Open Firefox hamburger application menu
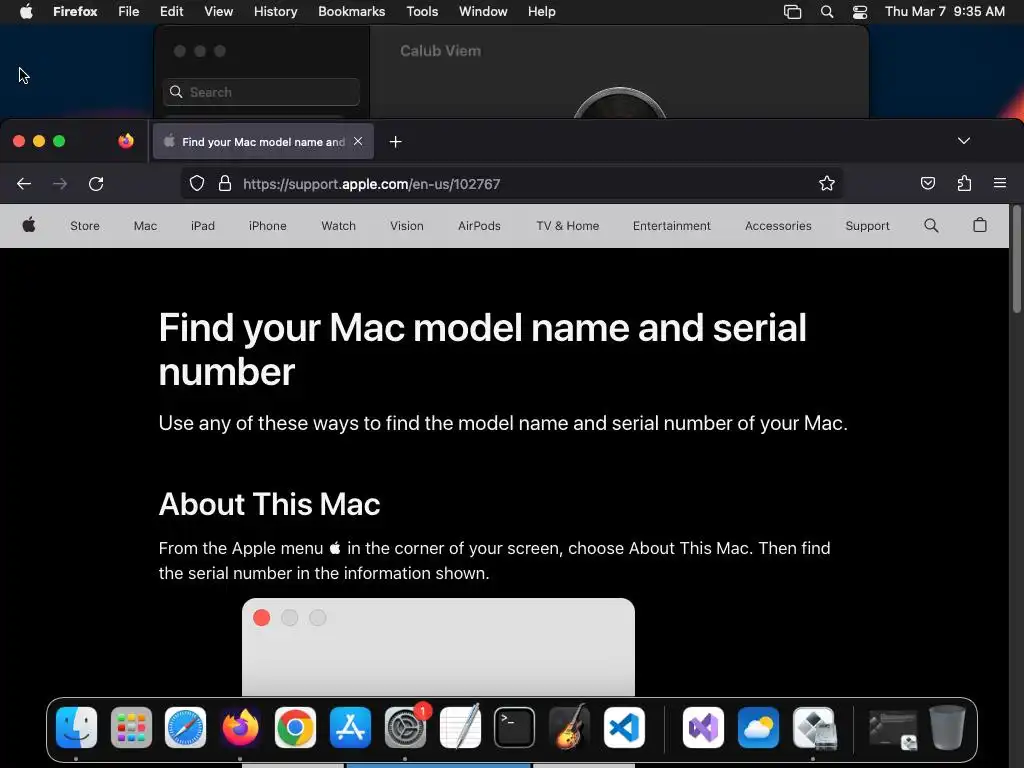This screenshot has height=768, width=1024. [999, 184]
